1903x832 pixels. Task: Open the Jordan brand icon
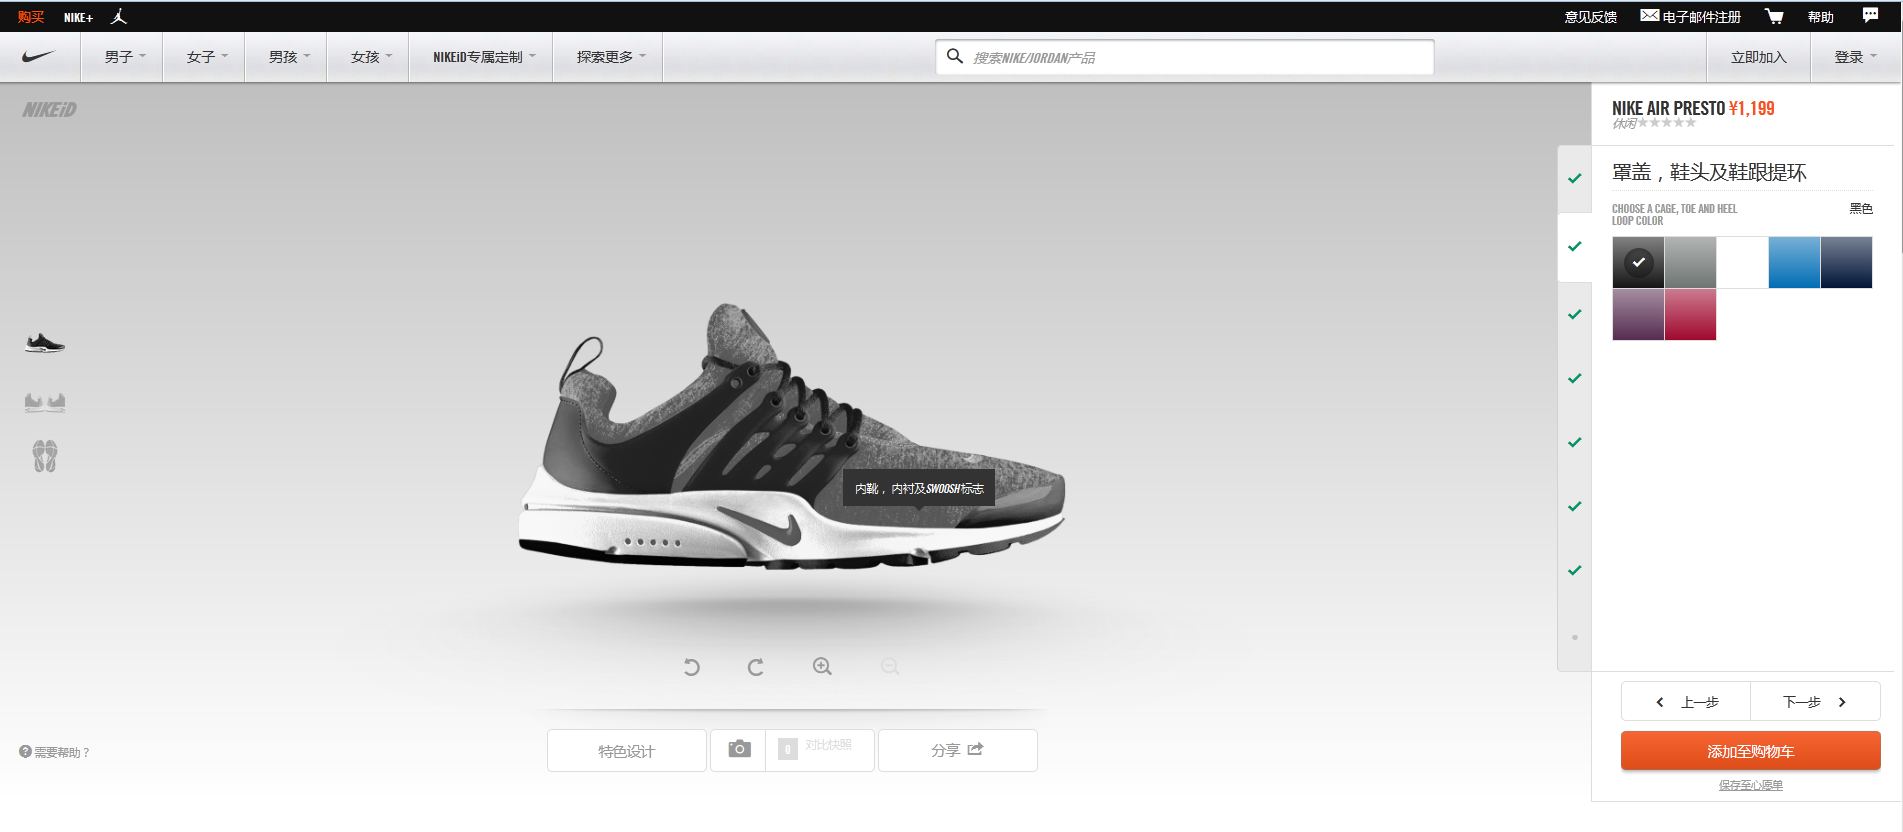point(119,17)
